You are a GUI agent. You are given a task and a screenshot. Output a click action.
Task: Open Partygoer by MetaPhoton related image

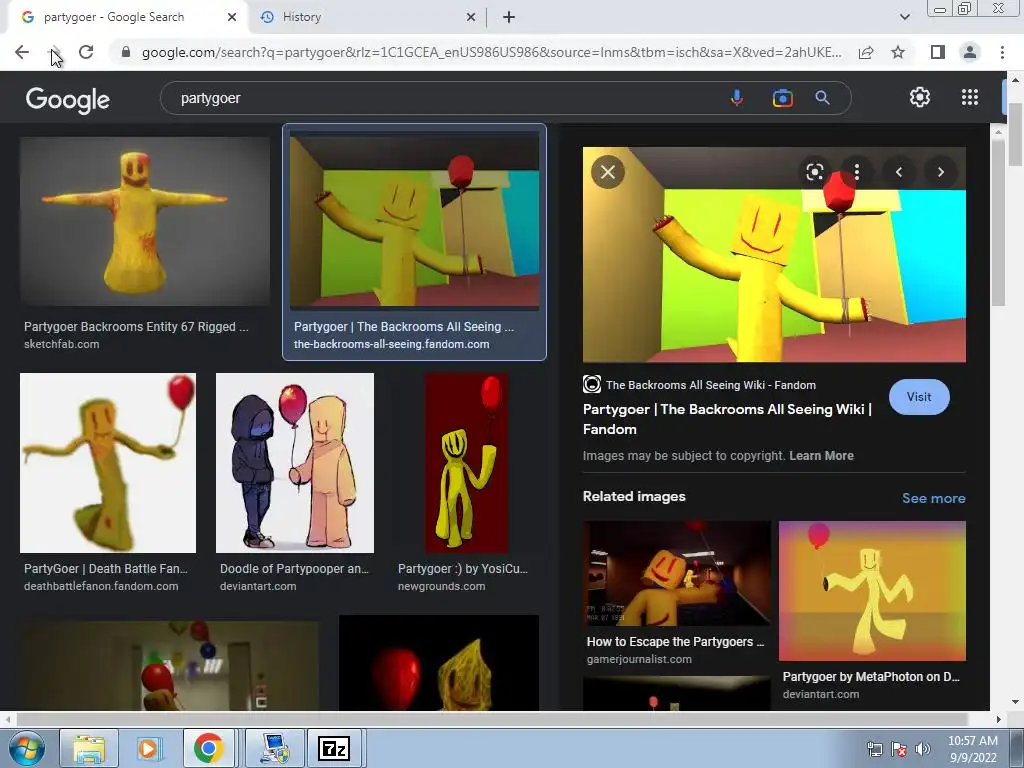[872, 591]
